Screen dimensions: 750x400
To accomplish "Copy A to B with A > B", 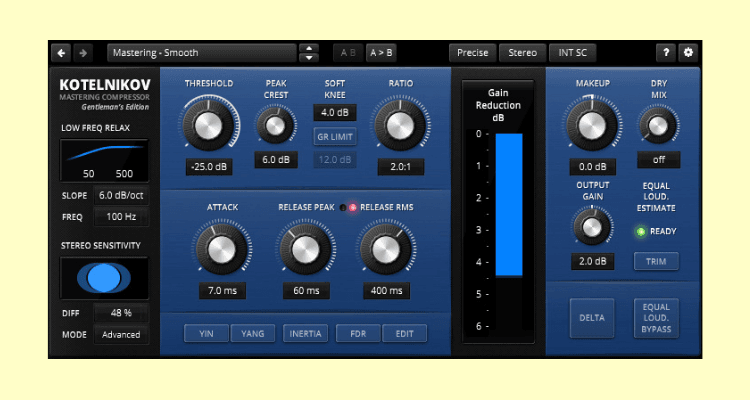I will pos(381,53).
